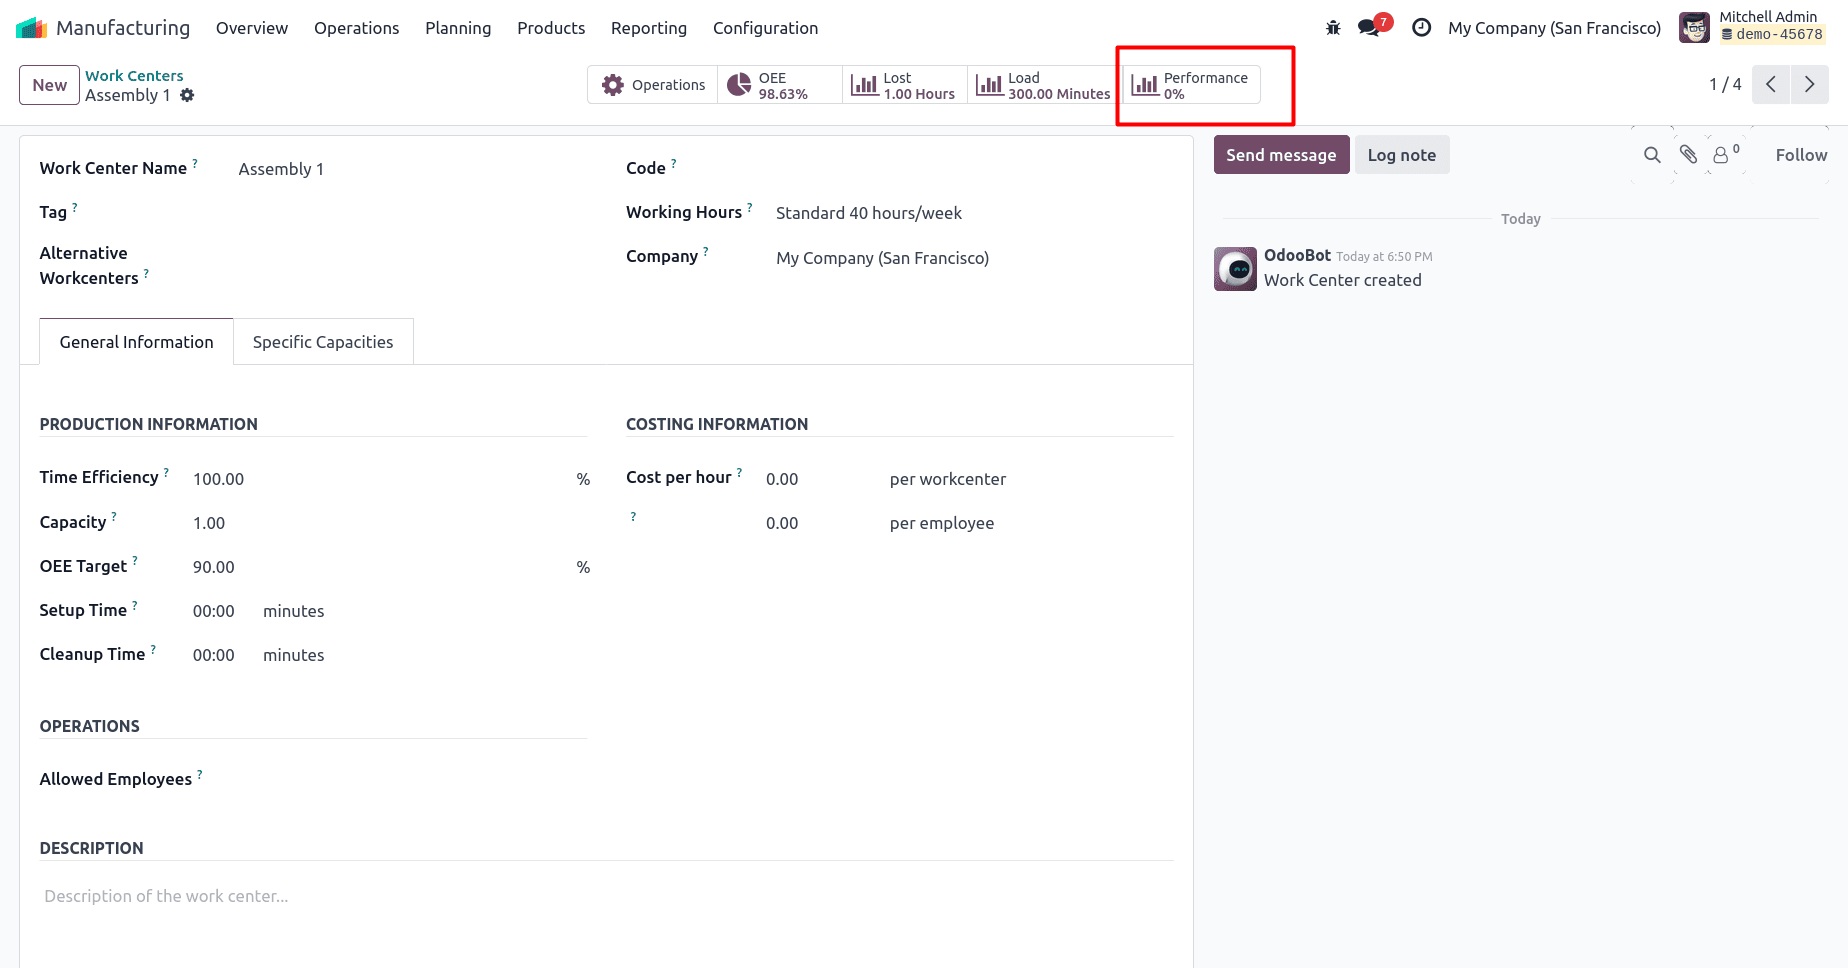View OEE statistics via pie chart icon
Viewport: 1848px width, 968px height.
point(778,85)
